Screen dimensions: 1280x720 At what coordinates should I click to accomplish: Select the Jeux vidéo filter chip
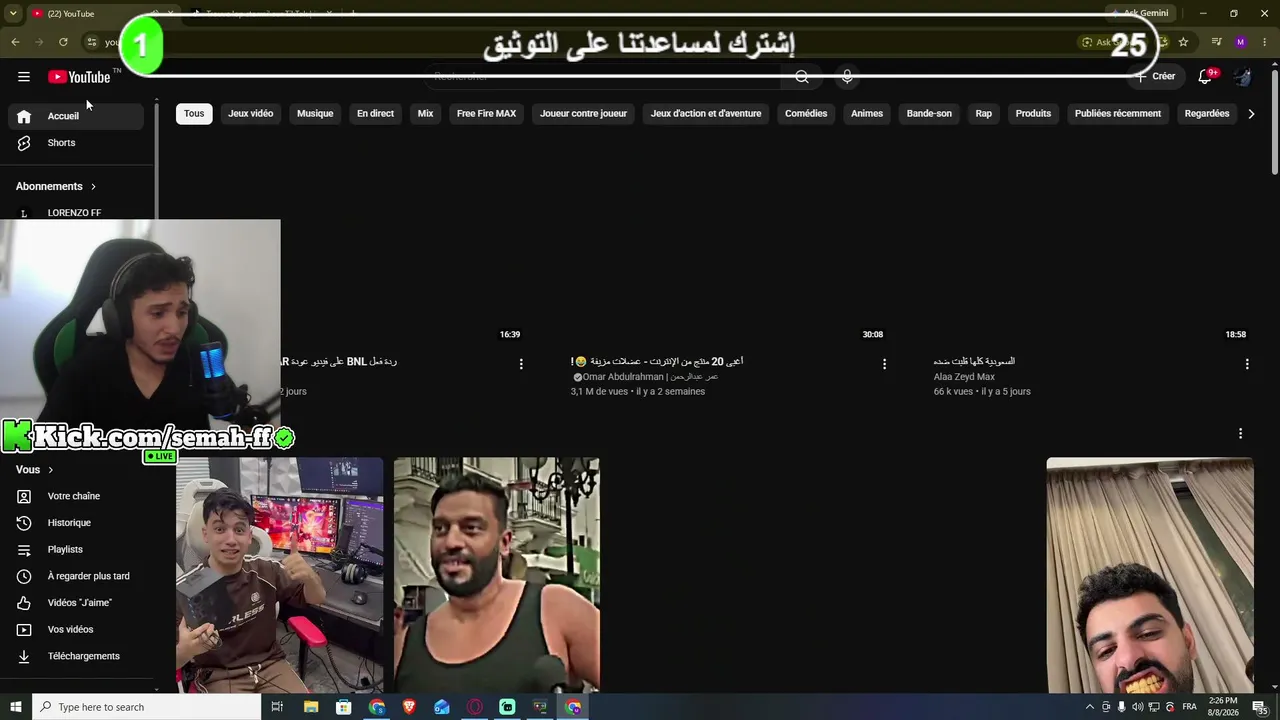pos(250,114)
